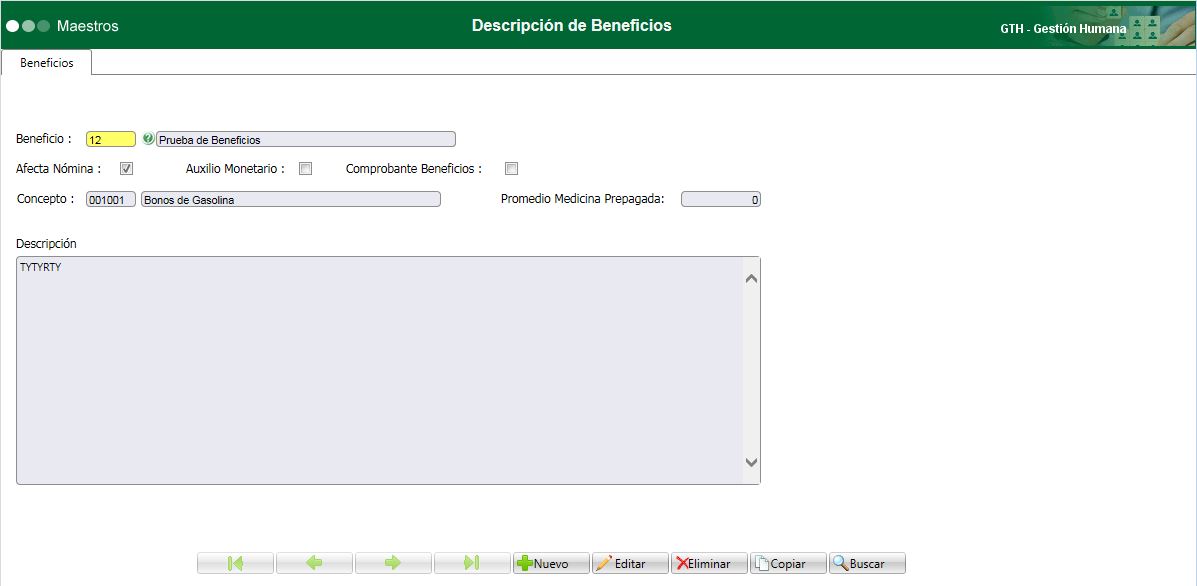Click the Beneficio code field containing 12
Screen dimensions: 1197x586
coord(111,140)
